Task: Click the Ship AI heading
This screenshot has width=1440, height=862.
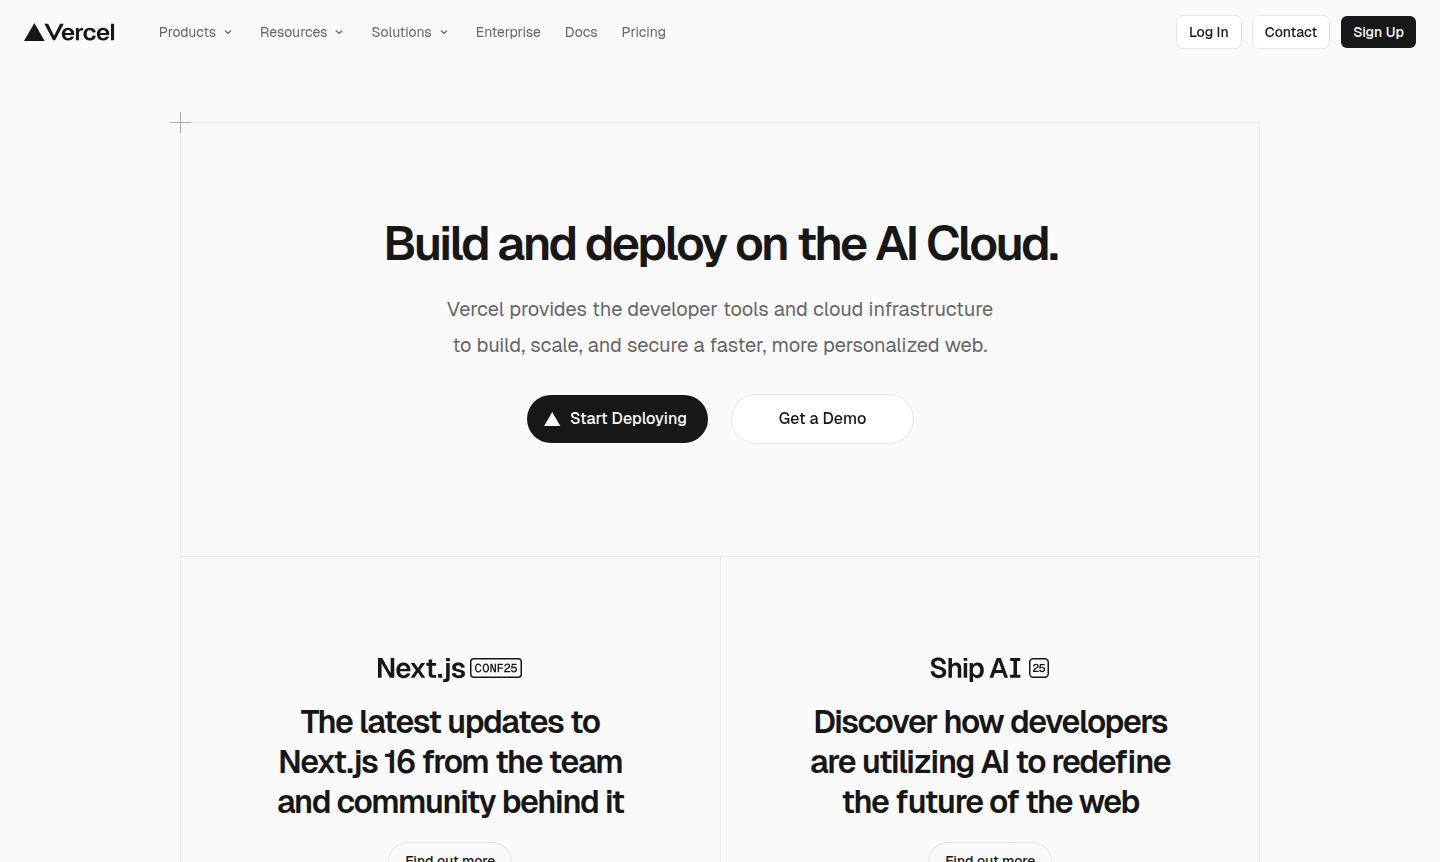Action: 974,667
